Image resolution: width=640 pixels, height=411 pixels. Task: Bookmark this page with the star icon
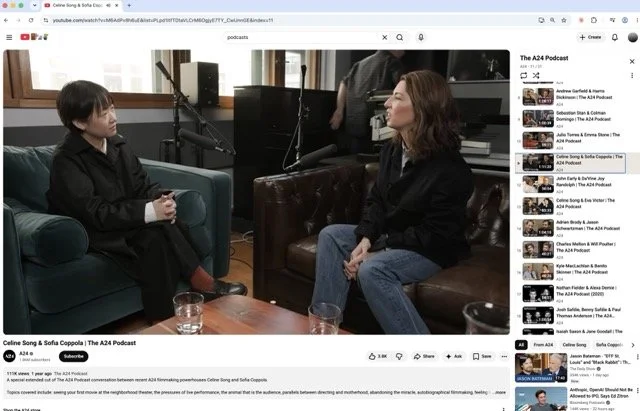(x=564, y=20)
